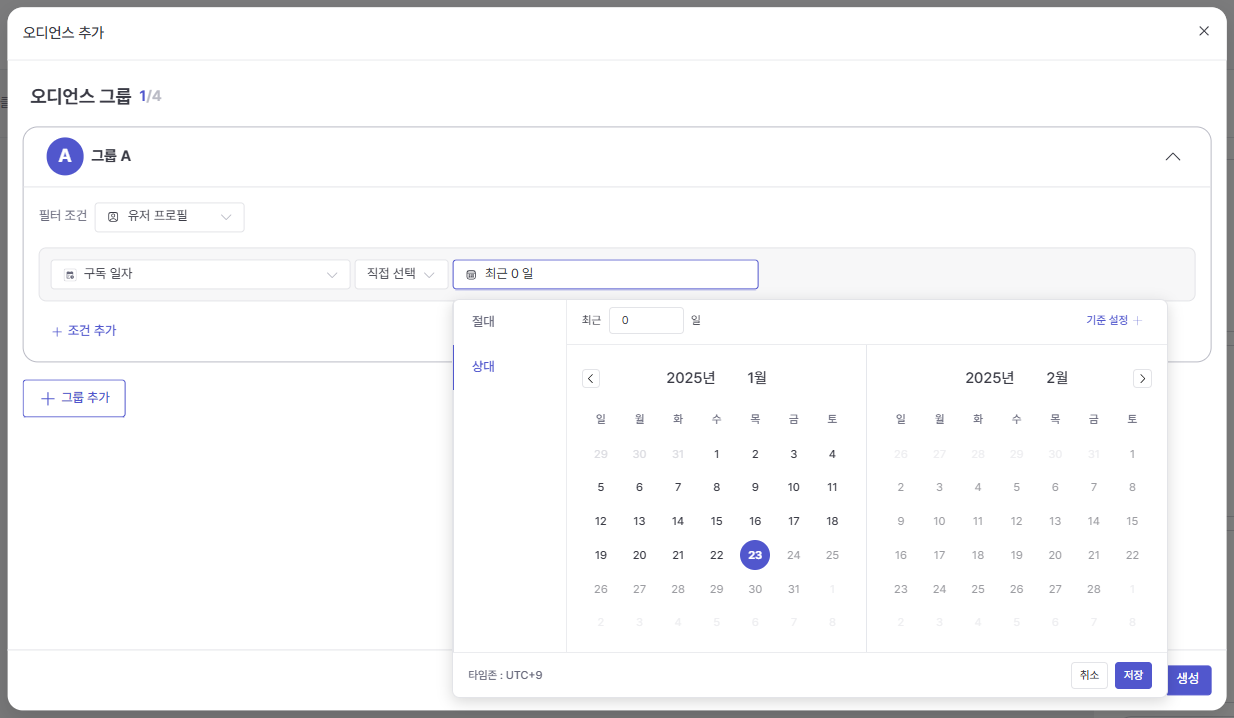Image resolution: width=1234 pixels, height=718 pixels.
Task: Click the 취소 button
Action: coord(1089,676)
